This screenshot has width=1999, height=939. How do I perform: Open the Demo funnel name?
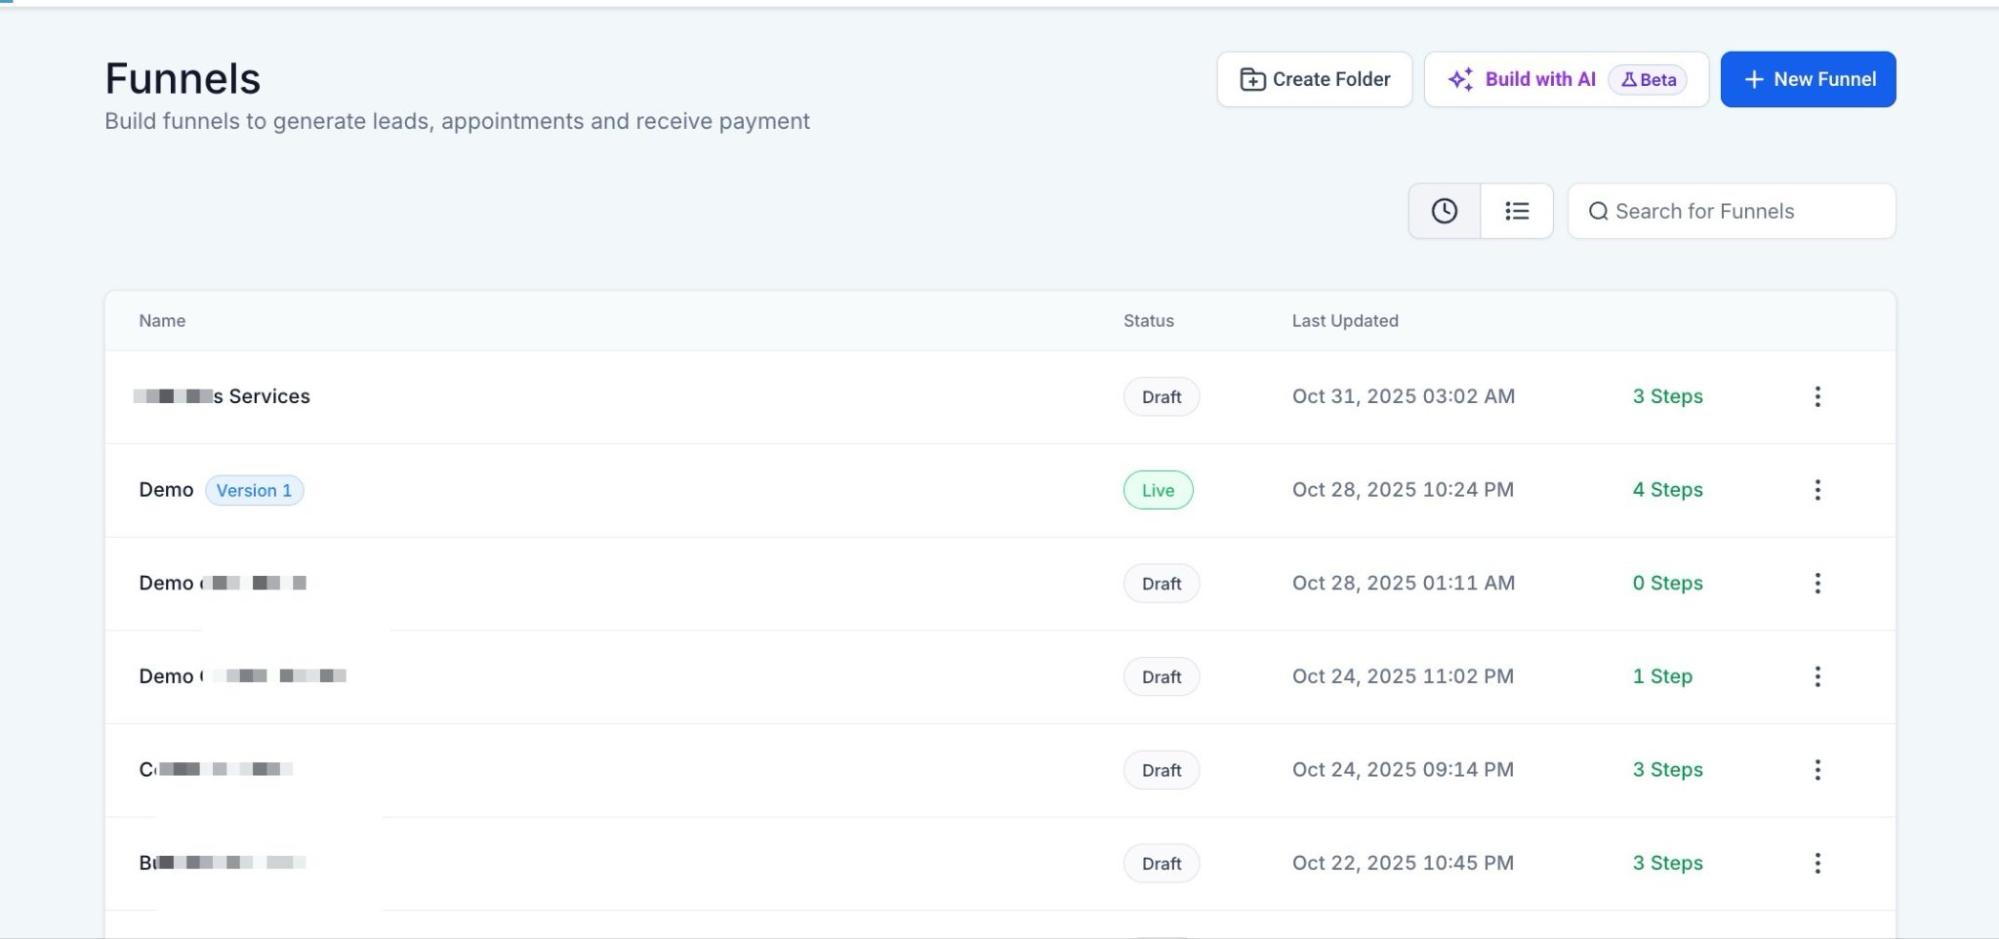point(166,490)
